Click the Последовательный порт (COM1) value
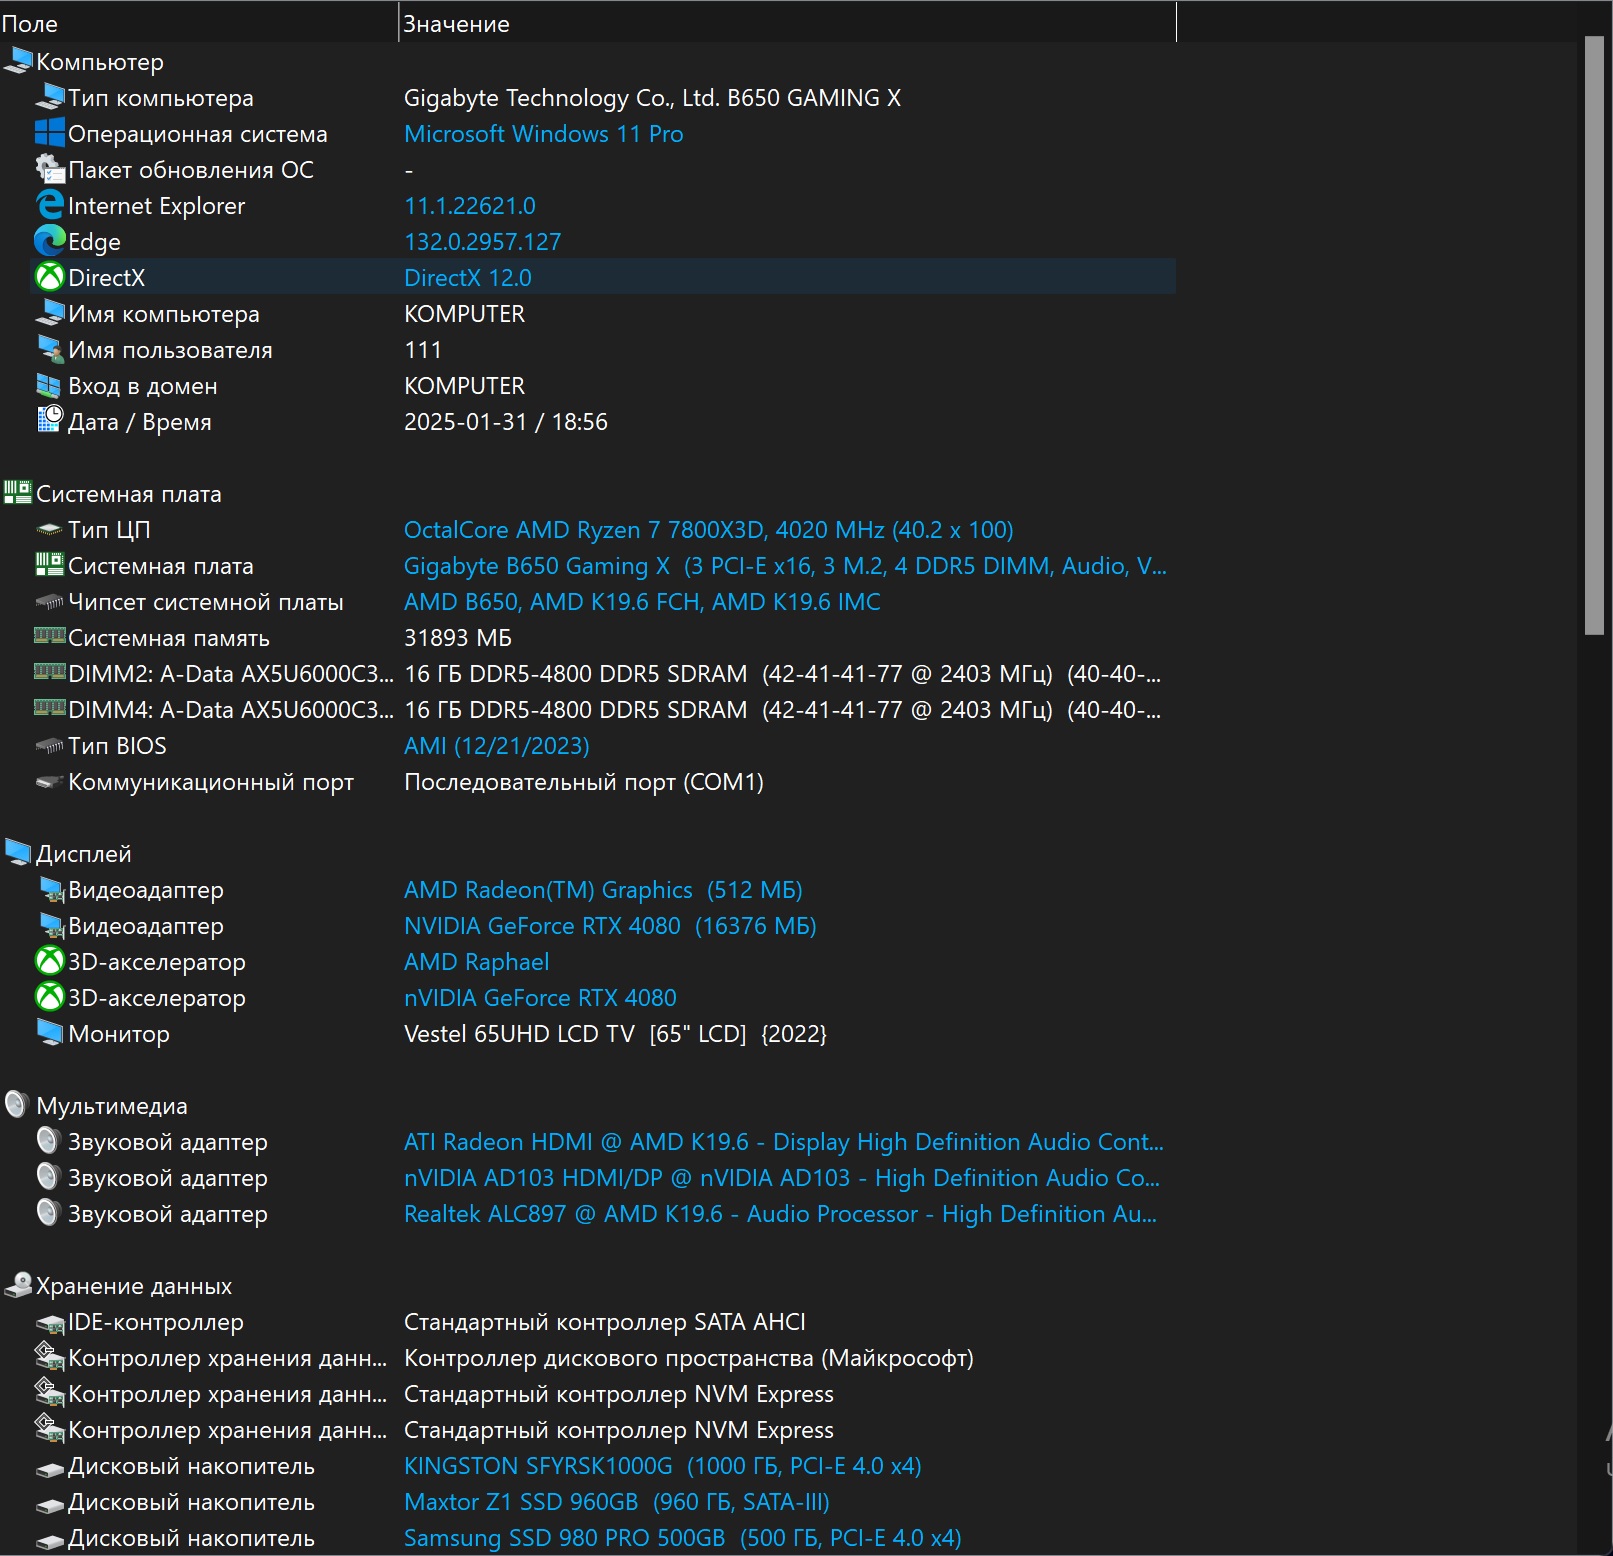 pyautogui.click(x=584, y=782)
